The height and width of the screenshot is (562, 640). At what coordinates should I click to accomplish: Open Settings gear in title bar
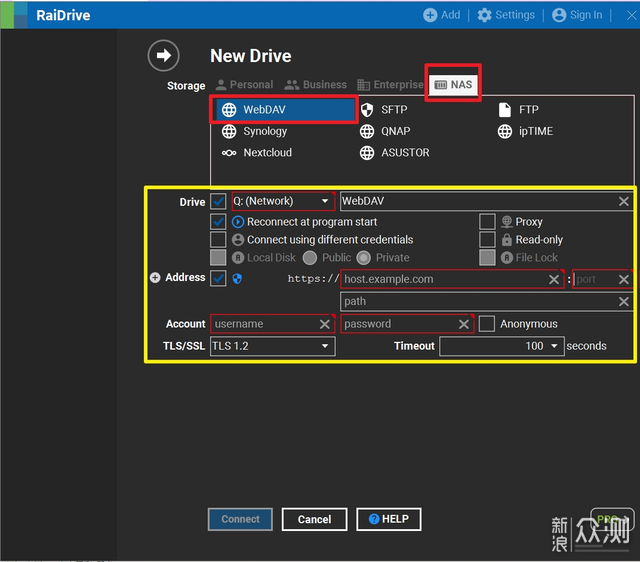tap(484, 15)
